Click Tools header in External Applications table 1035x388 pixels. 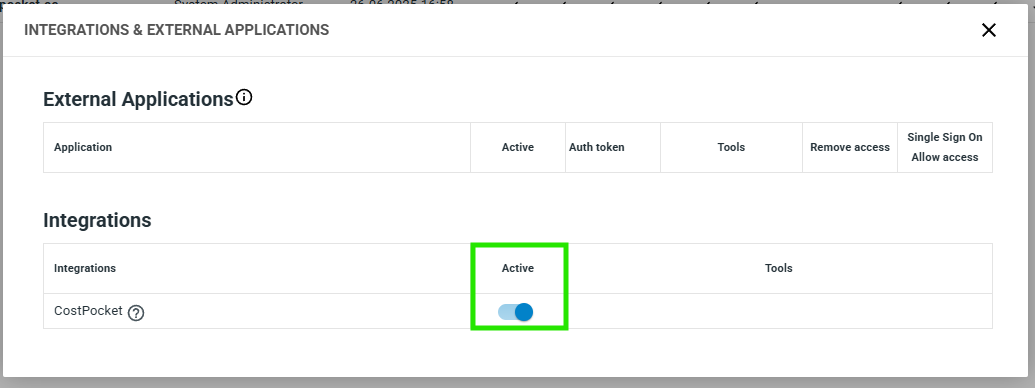click(731, 147)
